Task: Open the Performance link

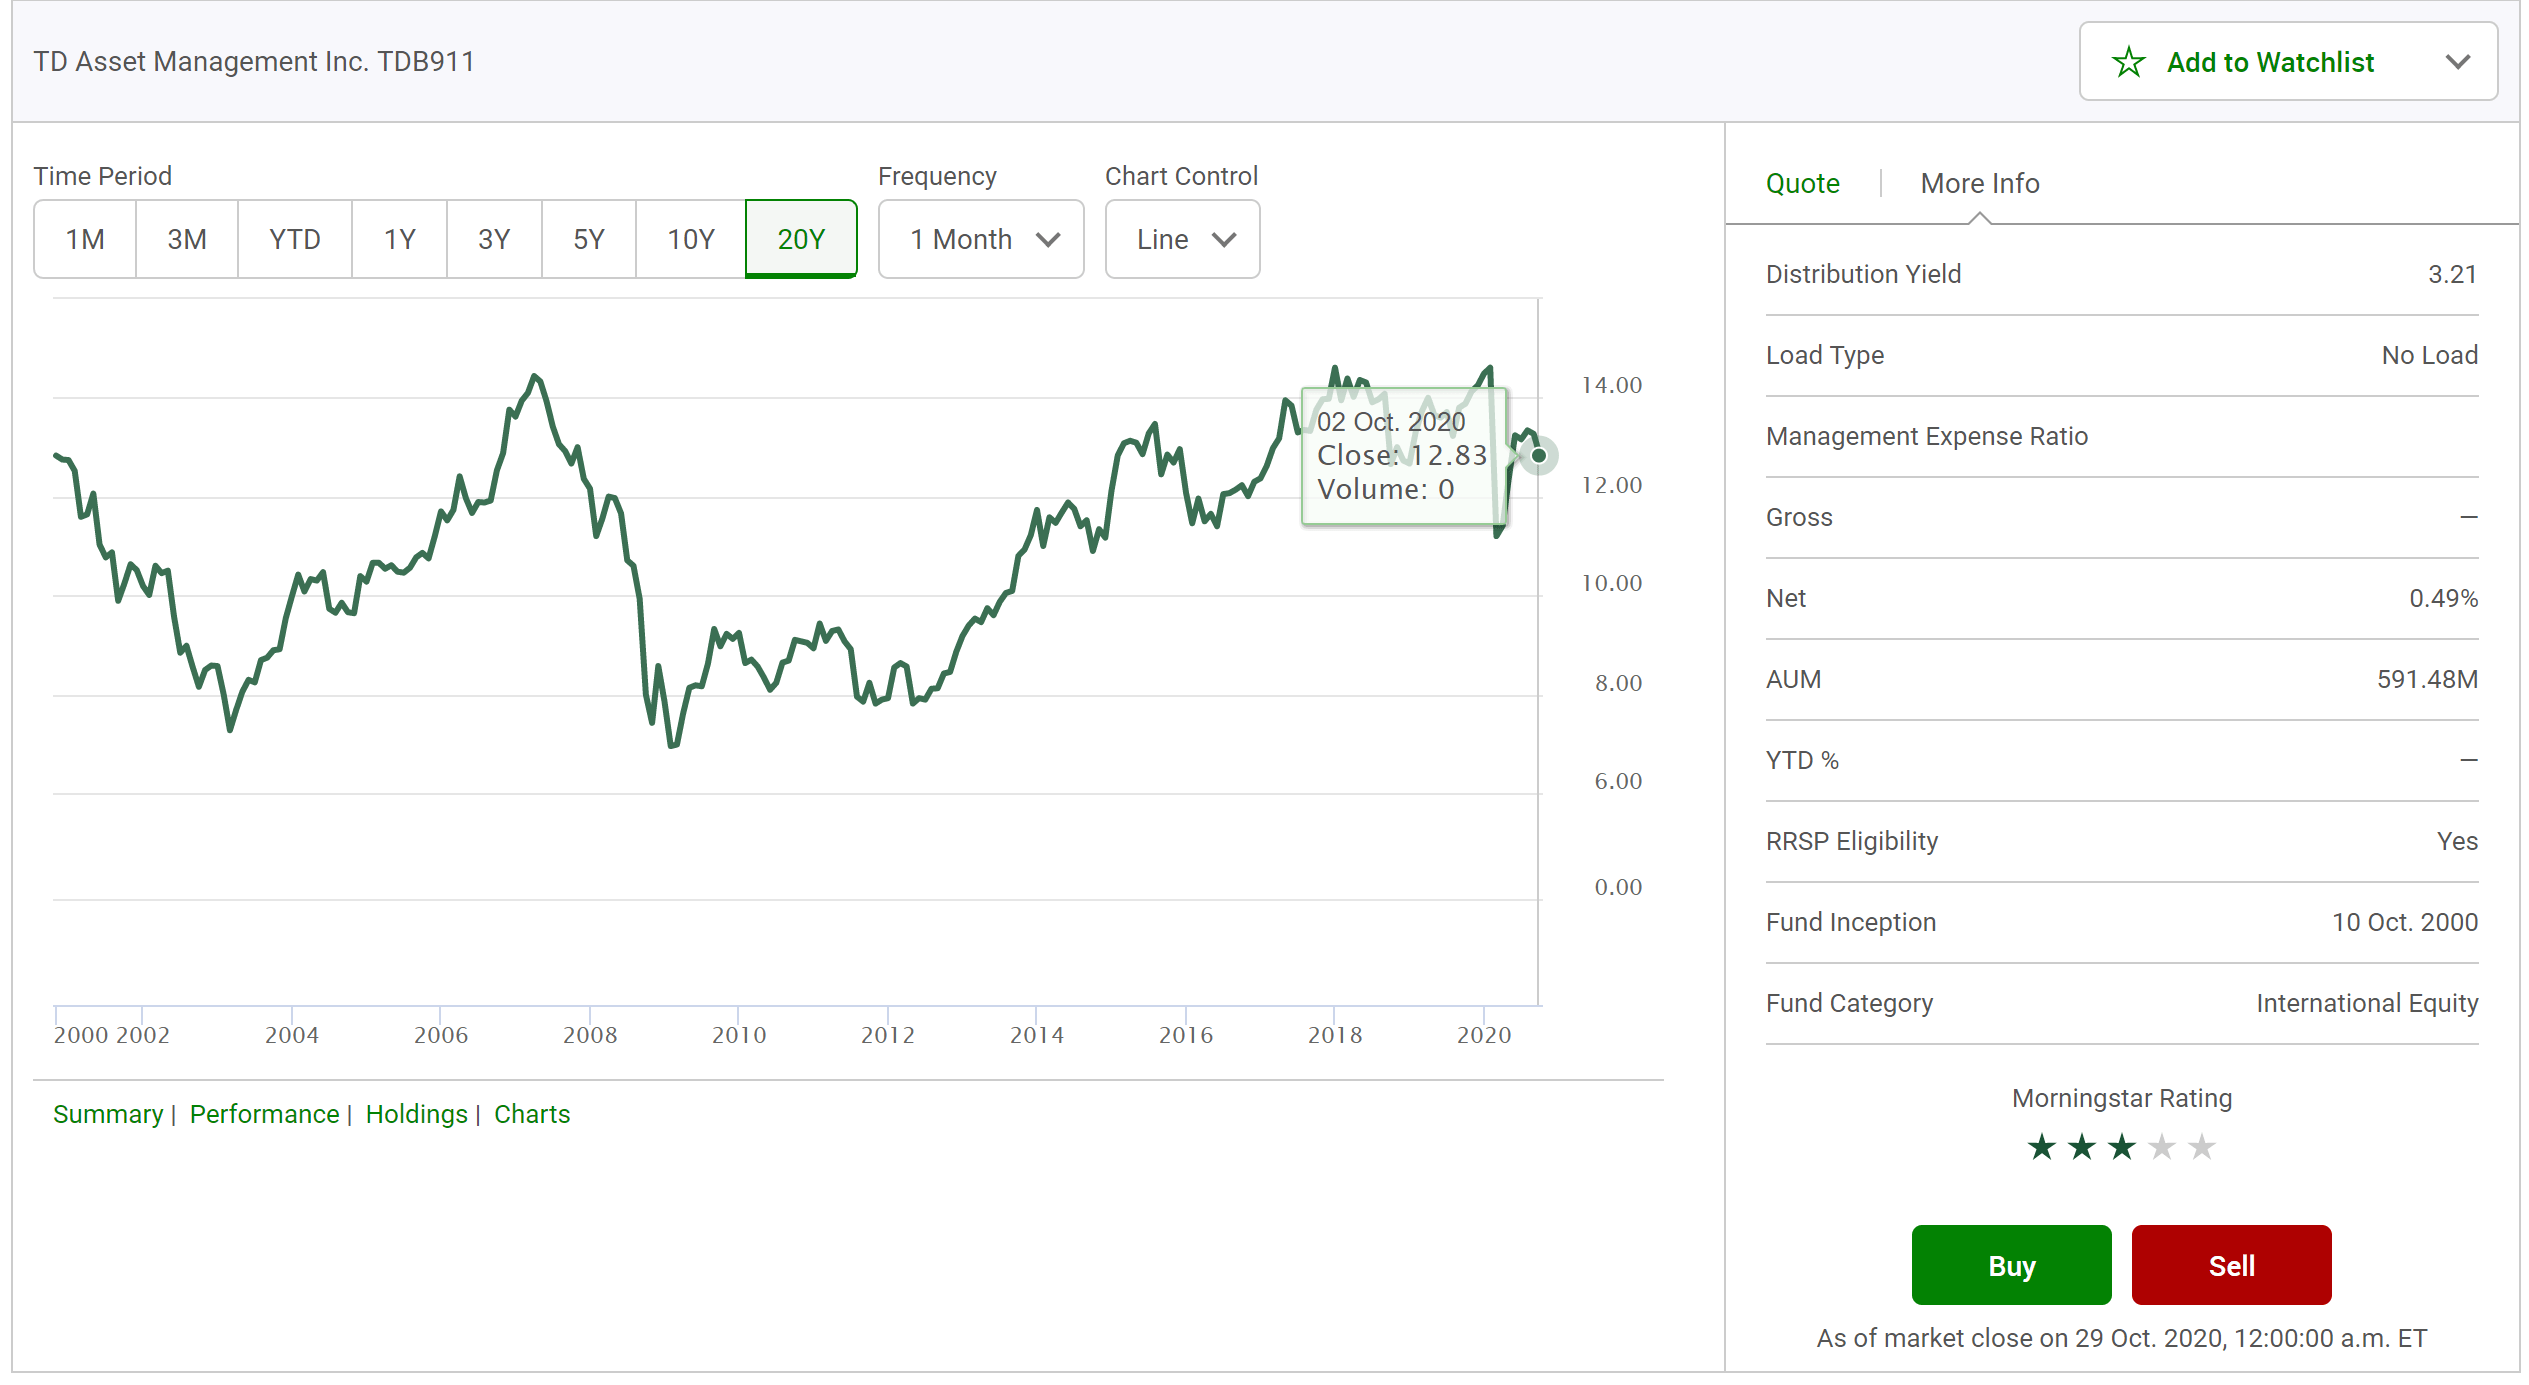Action: [264, 1114]
